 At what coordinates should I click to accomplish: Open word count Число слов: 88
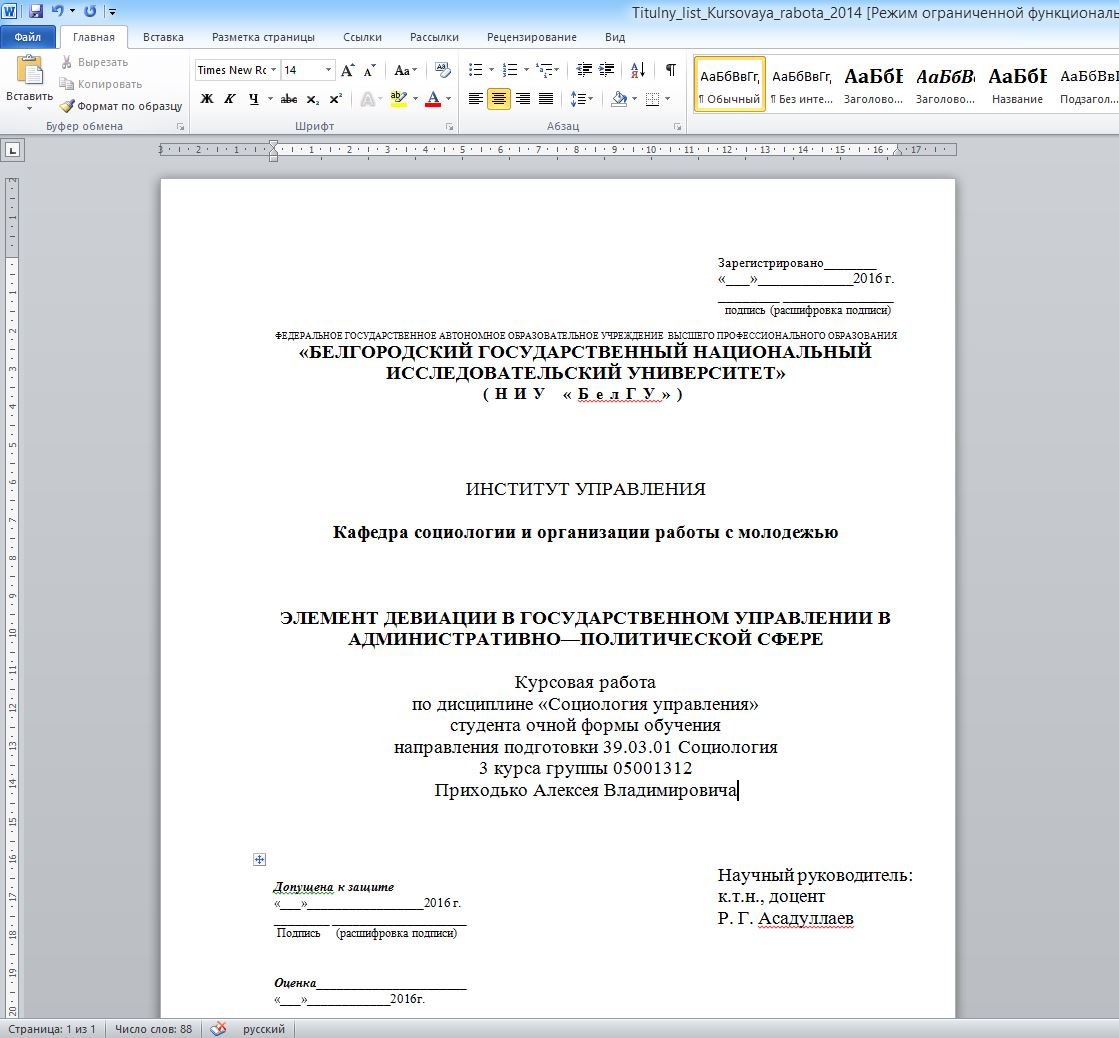coord(153,1029)
